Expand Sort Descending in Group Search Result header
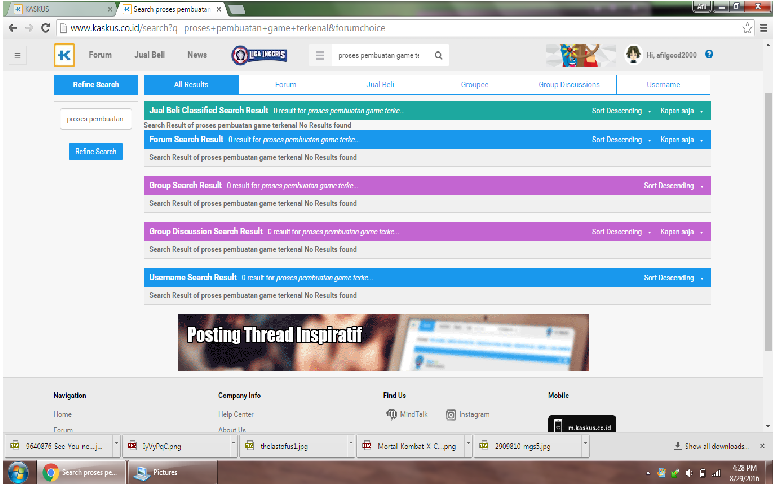Image resolution: width=776 pixels, height=484 pixels. (673, 186)
